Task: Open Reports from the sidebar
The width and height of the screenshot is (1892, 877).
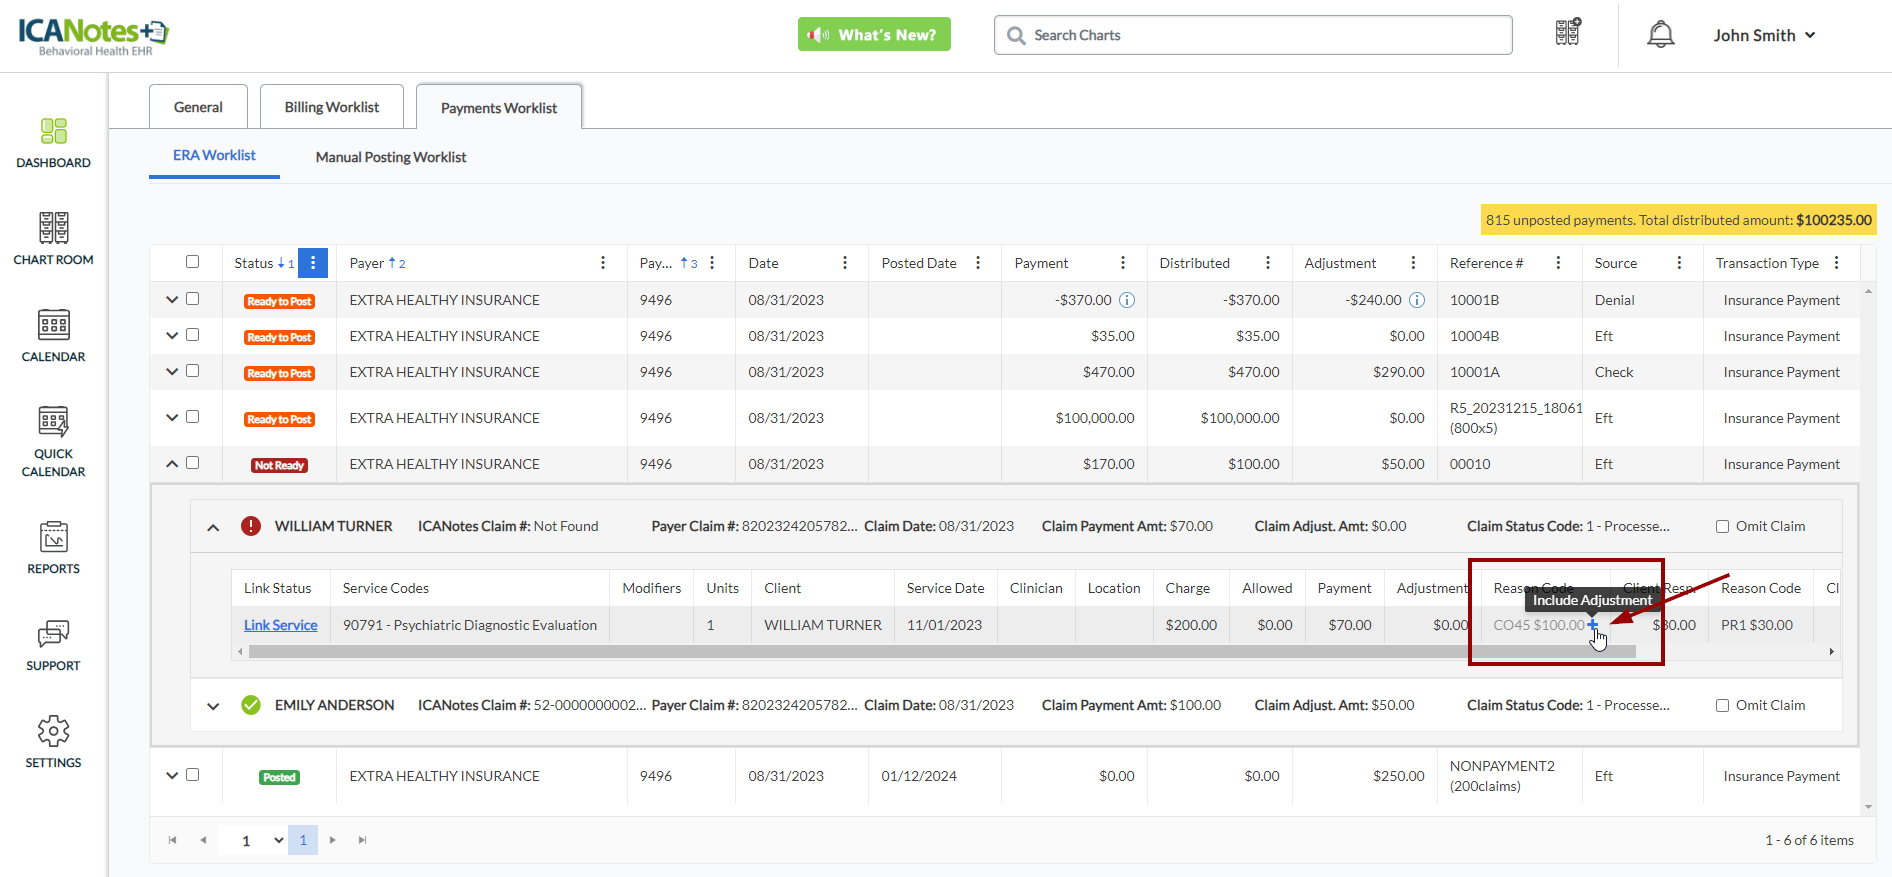Action: tap(53, 548)
